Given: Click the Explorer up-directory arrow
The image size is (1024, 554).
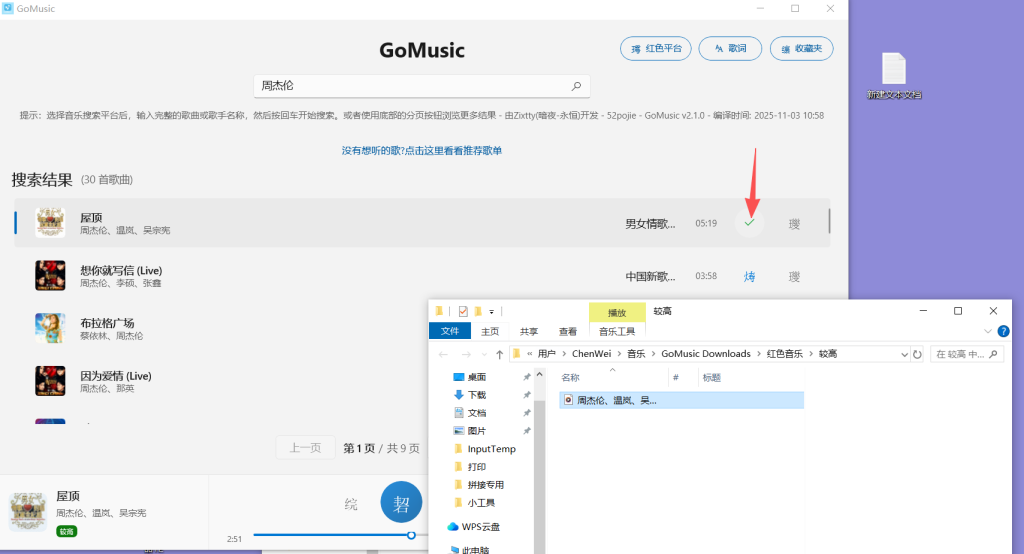Looking at the screenshot, I should (x=499, y=354).
